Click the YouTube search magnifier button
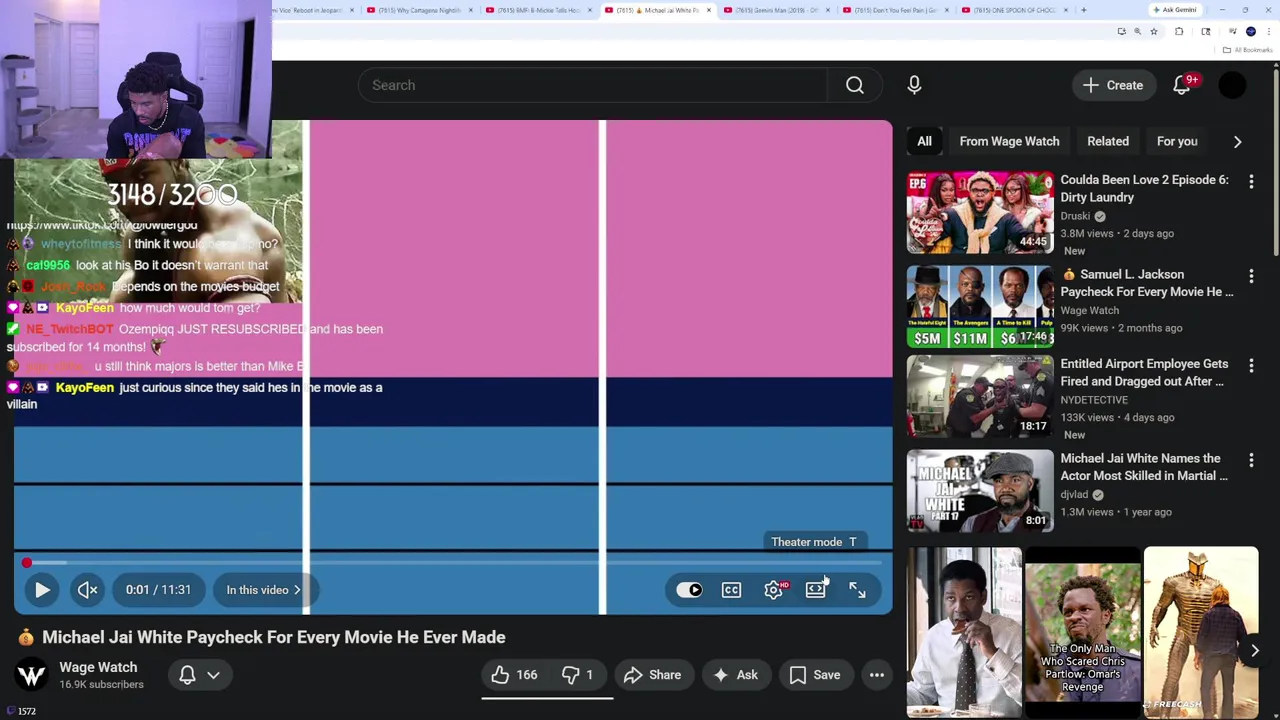Viewport: 1280px width, 720px height. click(855, 85)
